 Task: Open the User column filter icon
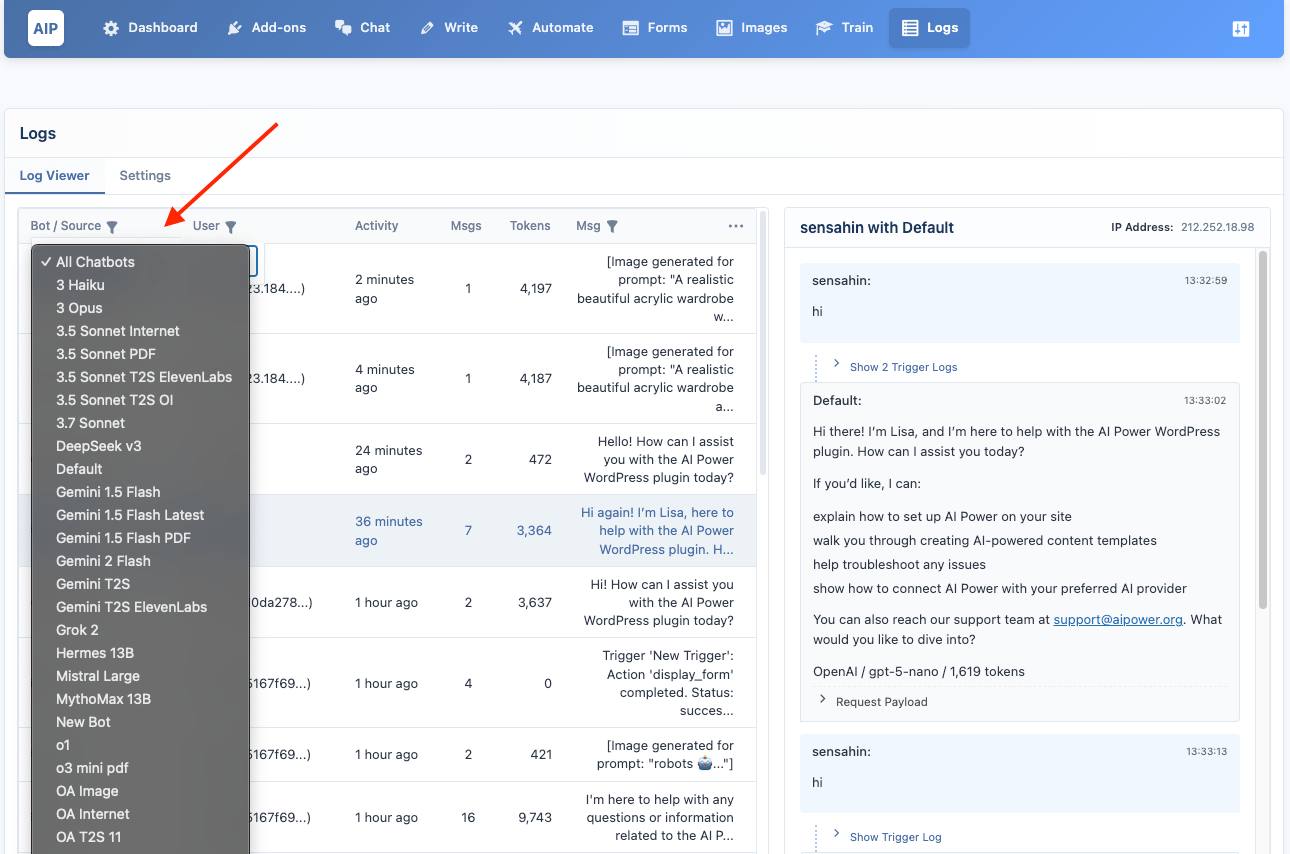(x=230, y=227)
